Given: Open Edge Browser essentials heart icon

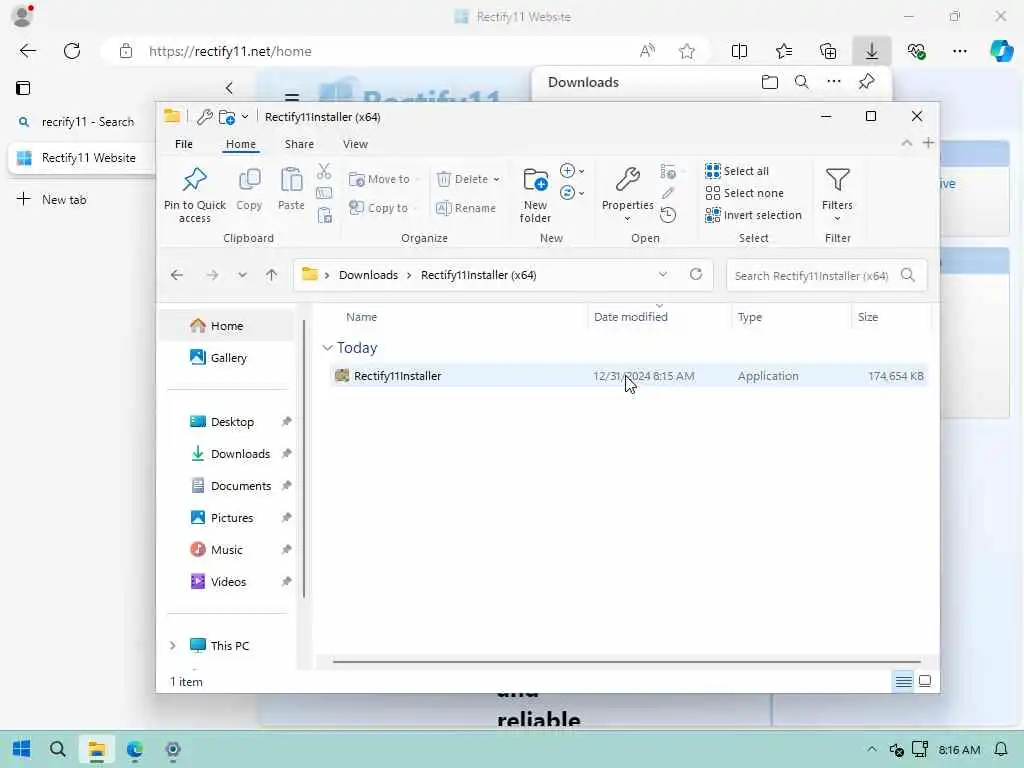Looking at the screenshot, I should click(x=916, y=51).
